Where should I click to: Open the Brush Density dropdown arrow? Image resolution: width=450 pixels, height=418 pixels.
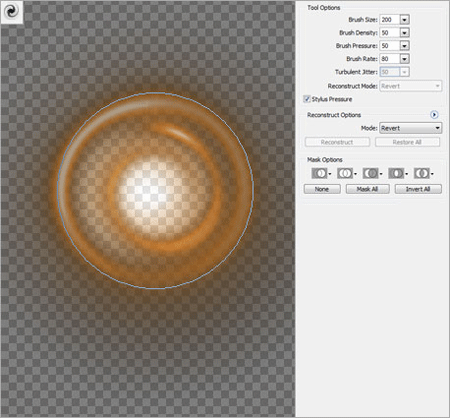tap(404, 33)
